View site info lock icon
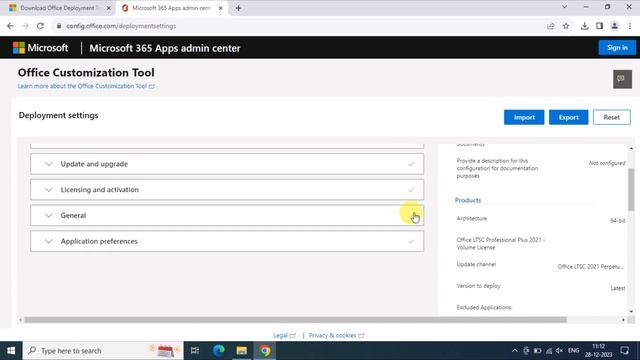This screenshot has height=360, width=640. [x=59, y=26]
